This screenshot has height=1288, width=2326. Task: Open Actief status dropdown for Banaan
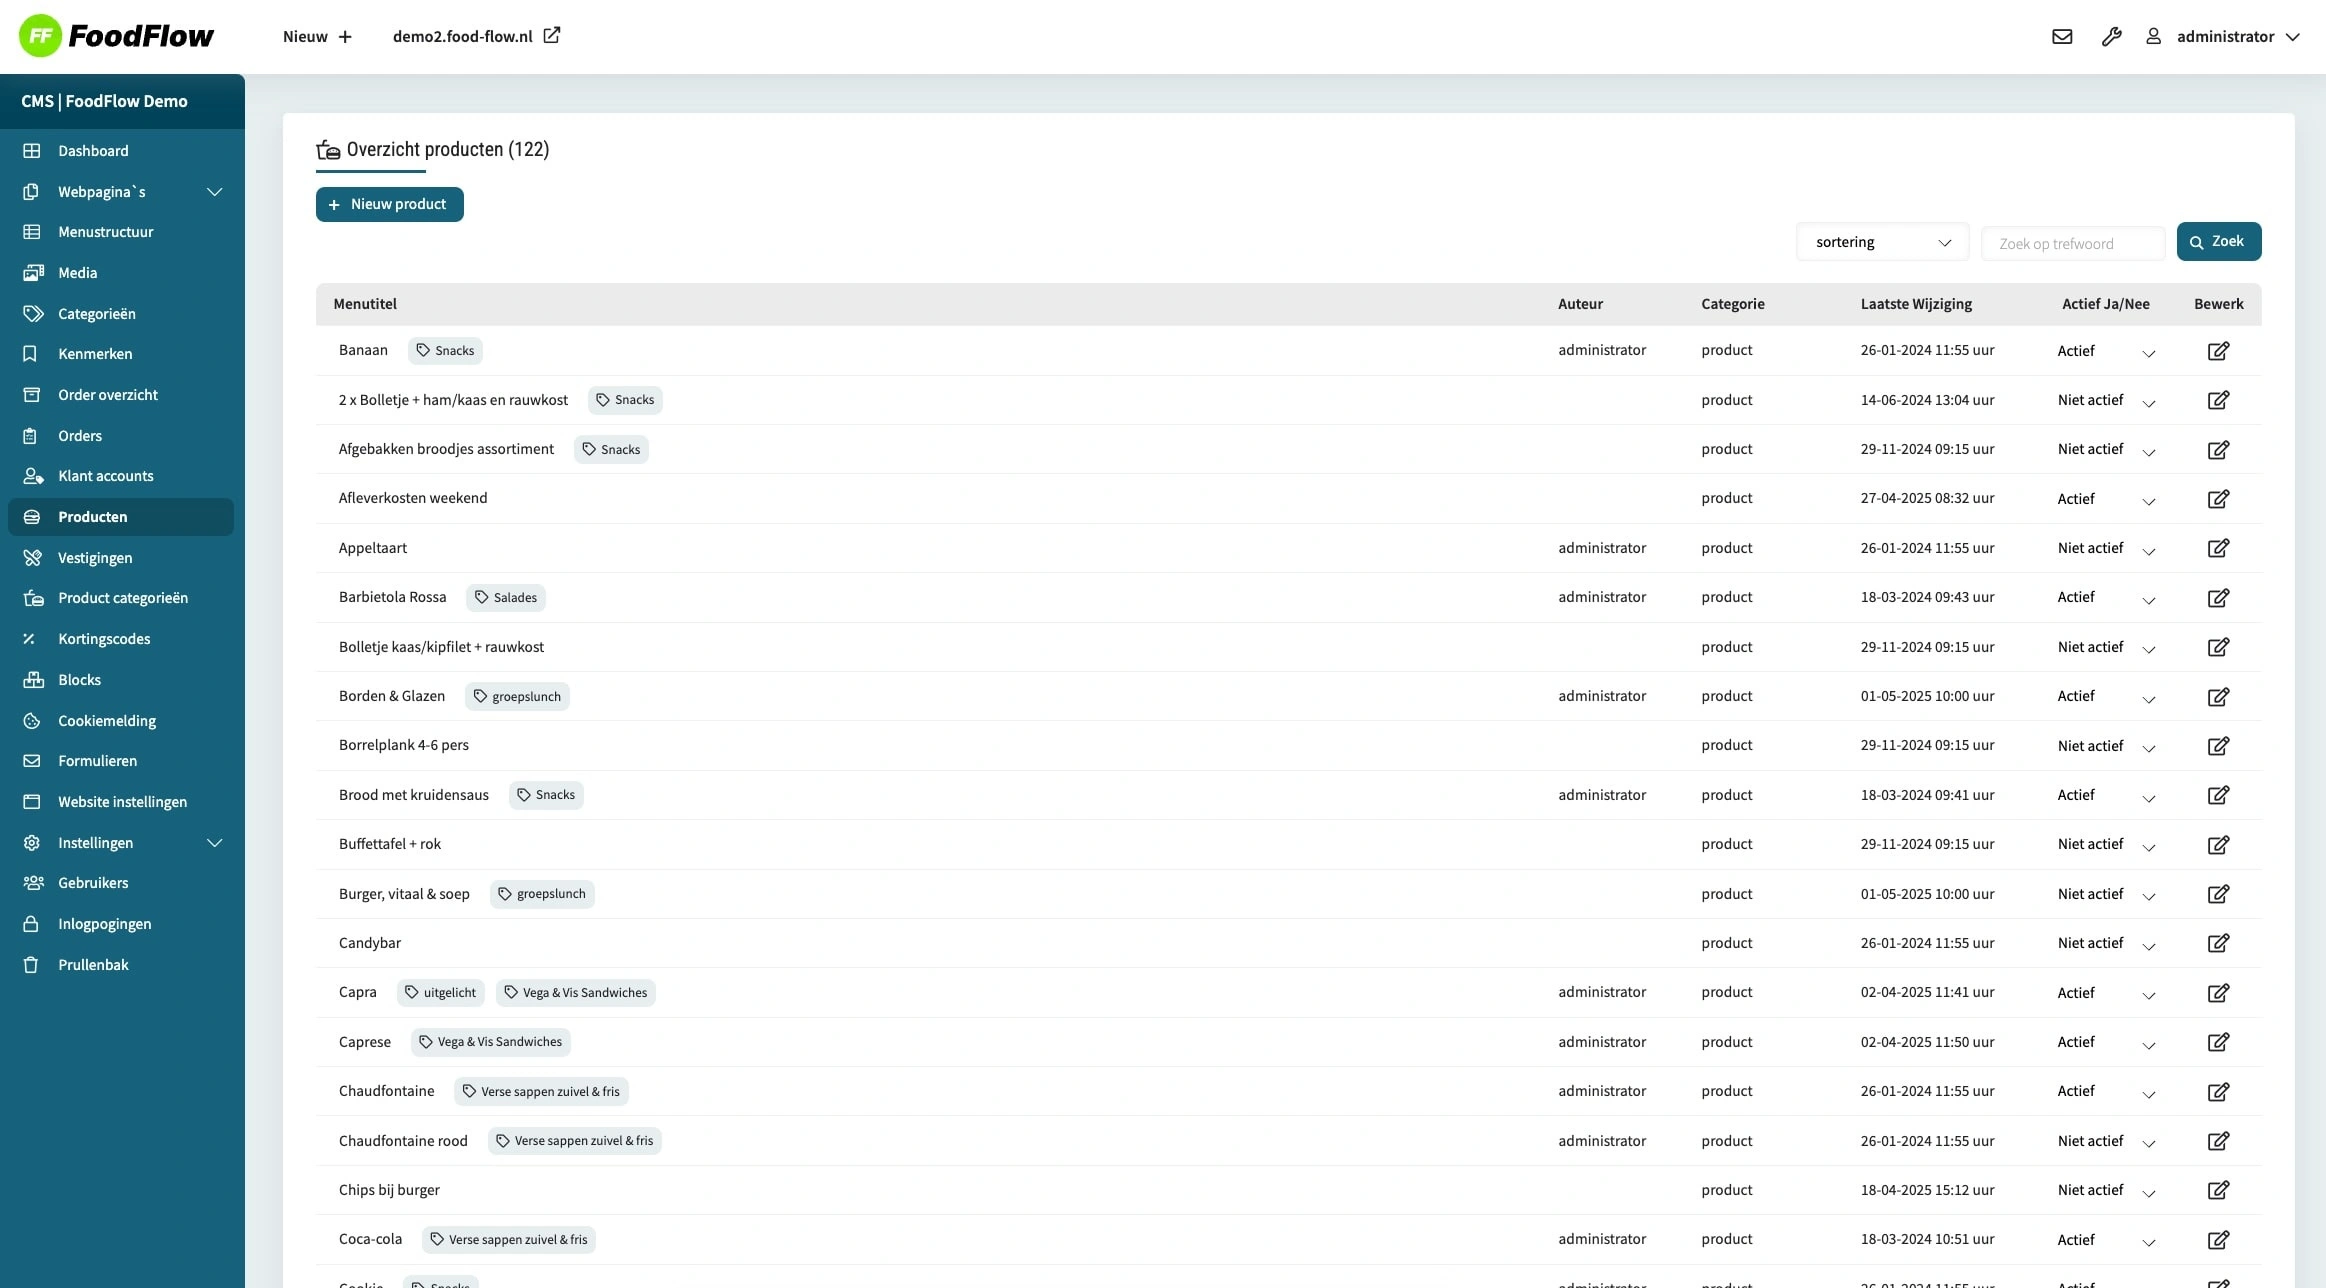pyautogui.click(x=2105, y=352)
